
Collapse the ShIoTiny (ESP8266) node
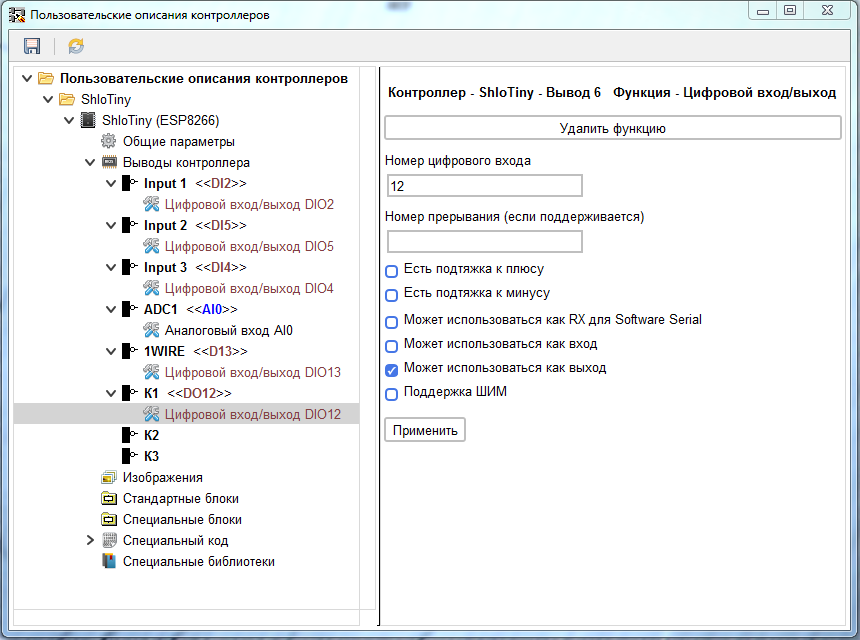pos(69,120)
